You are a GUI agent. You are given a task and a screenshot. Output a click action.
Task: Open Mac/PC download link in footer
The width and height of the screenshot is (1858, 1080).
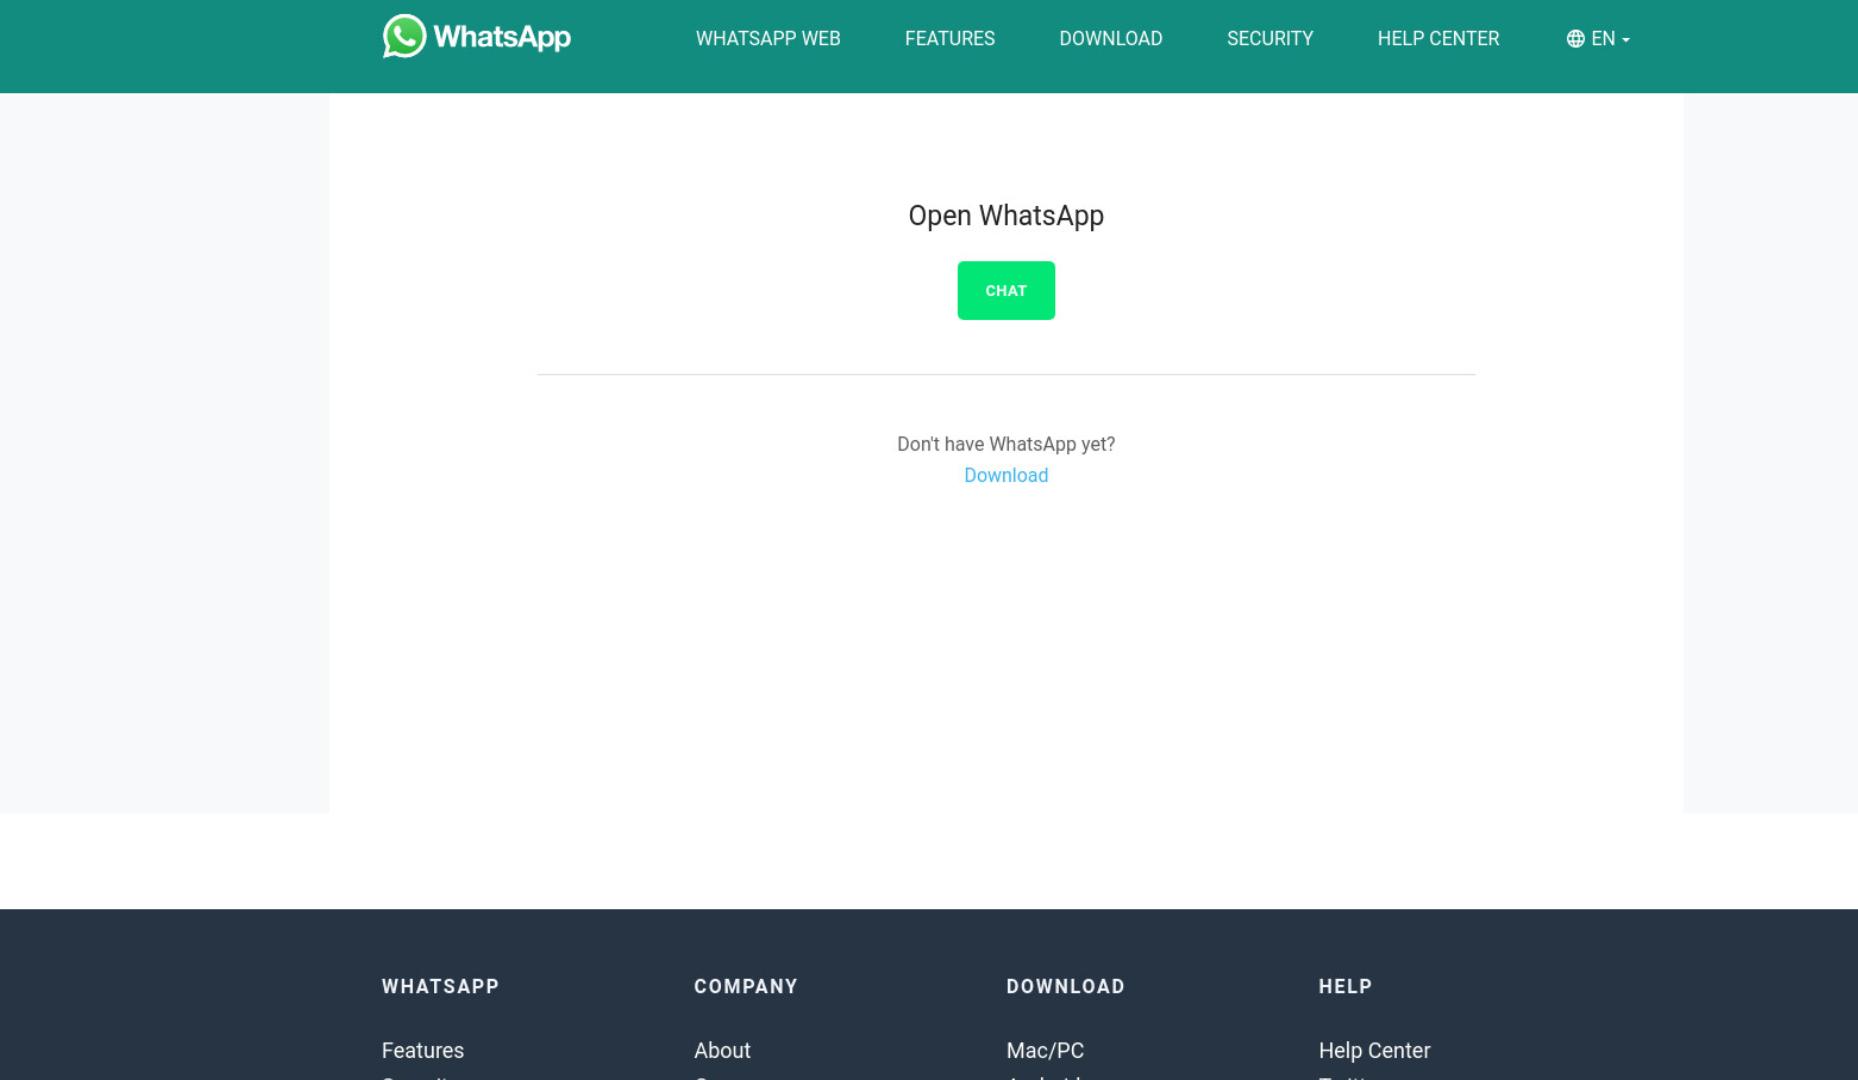(x=1045, y=1050)
